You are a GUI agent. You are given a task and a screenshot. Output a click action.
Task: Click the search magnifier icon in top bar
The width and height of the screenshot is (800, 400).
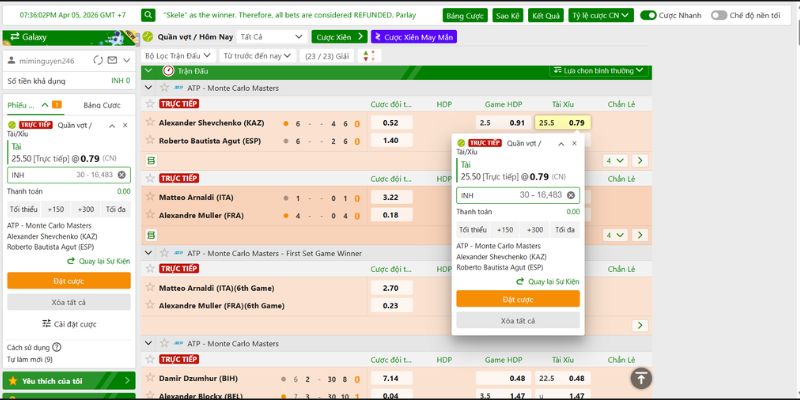click(x=148, y=16)
